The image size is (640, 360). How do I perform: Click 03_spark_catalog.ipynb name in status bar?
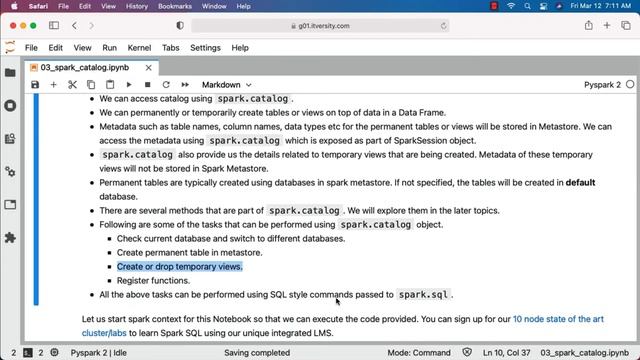[584, 353]
